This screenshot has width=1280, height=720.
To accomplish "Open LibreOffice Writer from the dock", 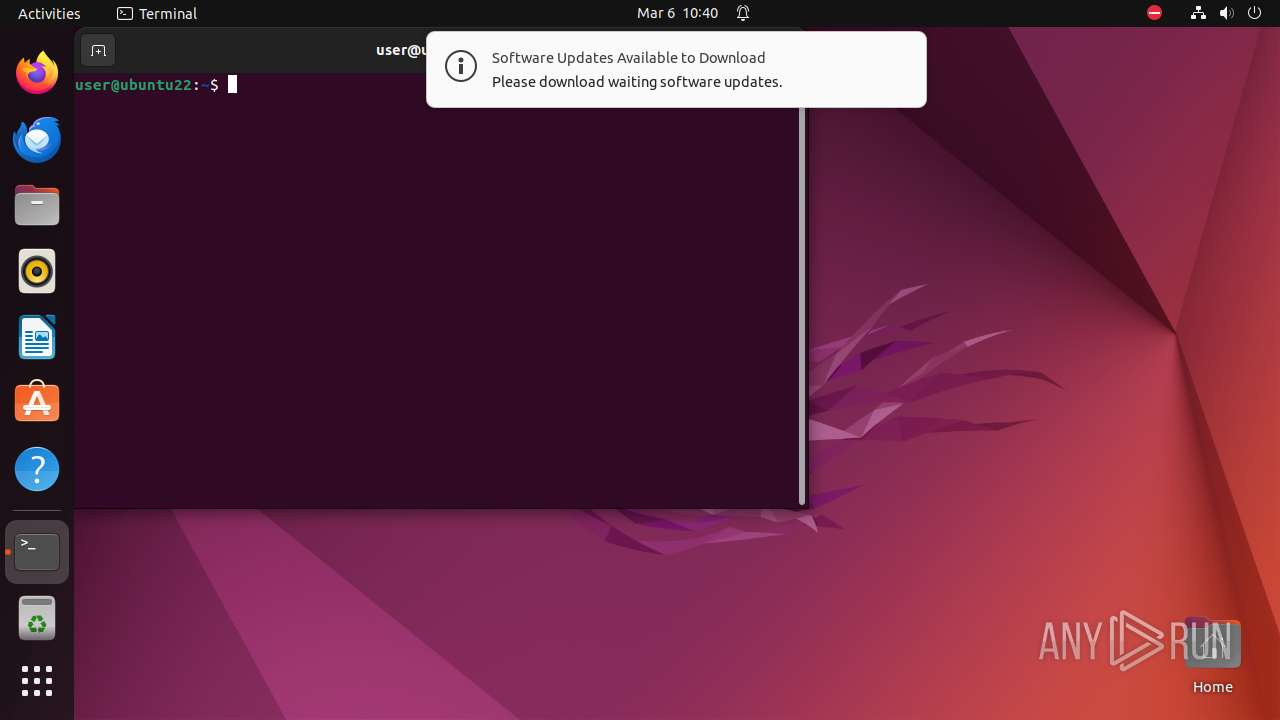I will 37,337.
